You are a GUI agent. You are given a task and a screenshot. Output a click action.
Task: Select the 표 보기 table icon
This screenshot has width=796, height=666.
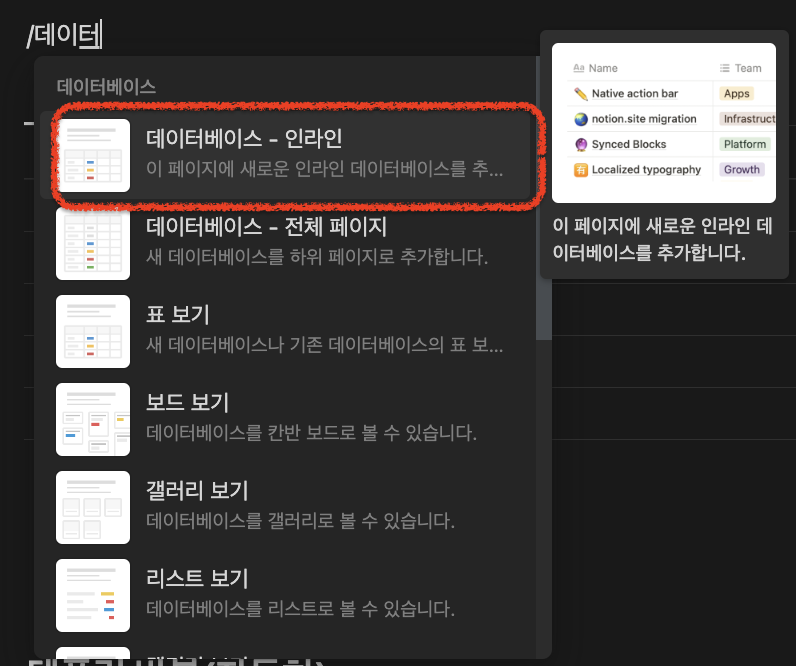[x=93, y=331]
